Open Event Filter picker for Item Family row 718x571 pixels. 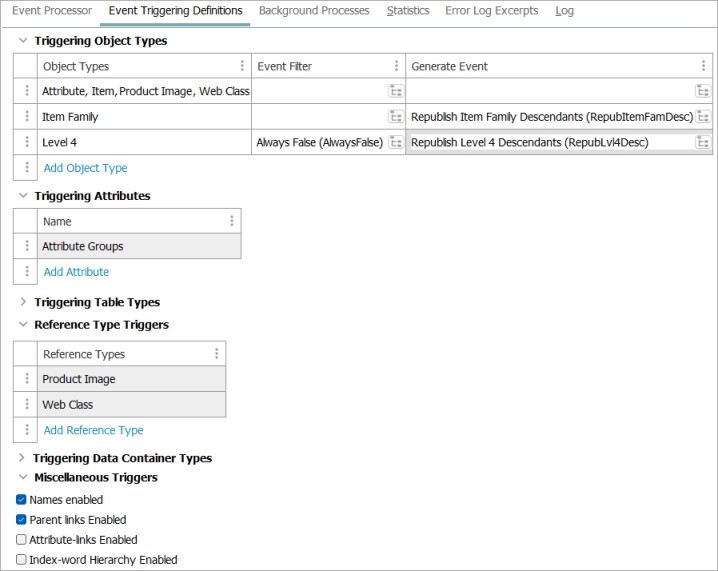coord(396,117)
